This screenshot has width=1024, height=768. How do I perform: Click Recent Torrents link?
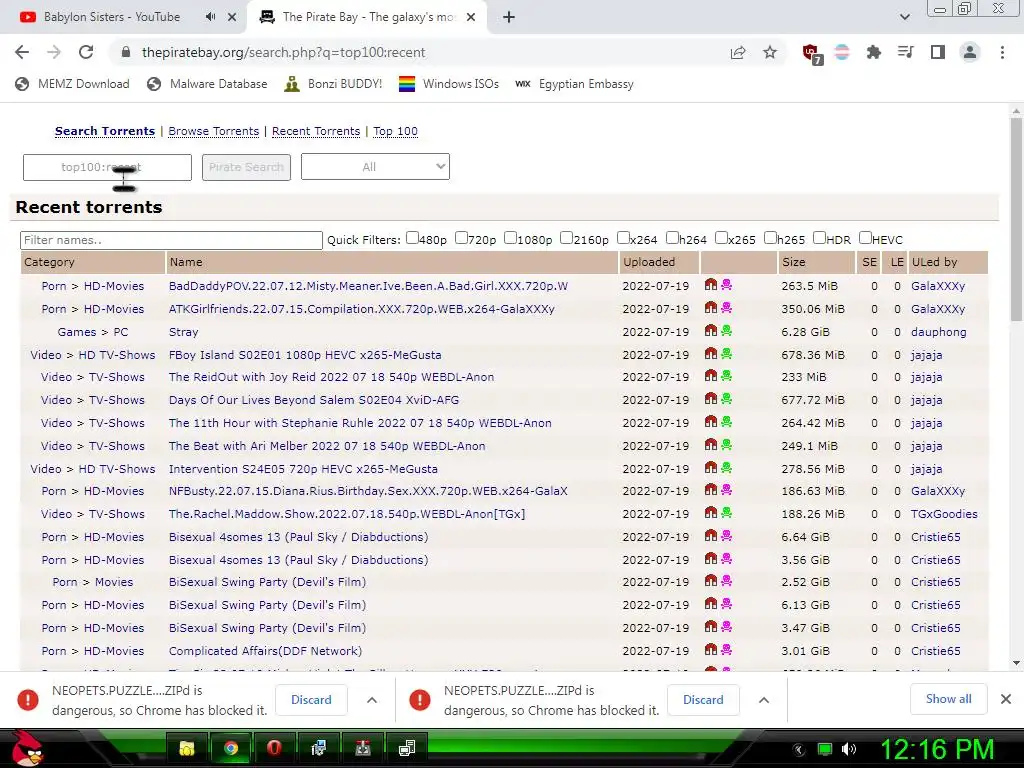click(x=316, y=131)
